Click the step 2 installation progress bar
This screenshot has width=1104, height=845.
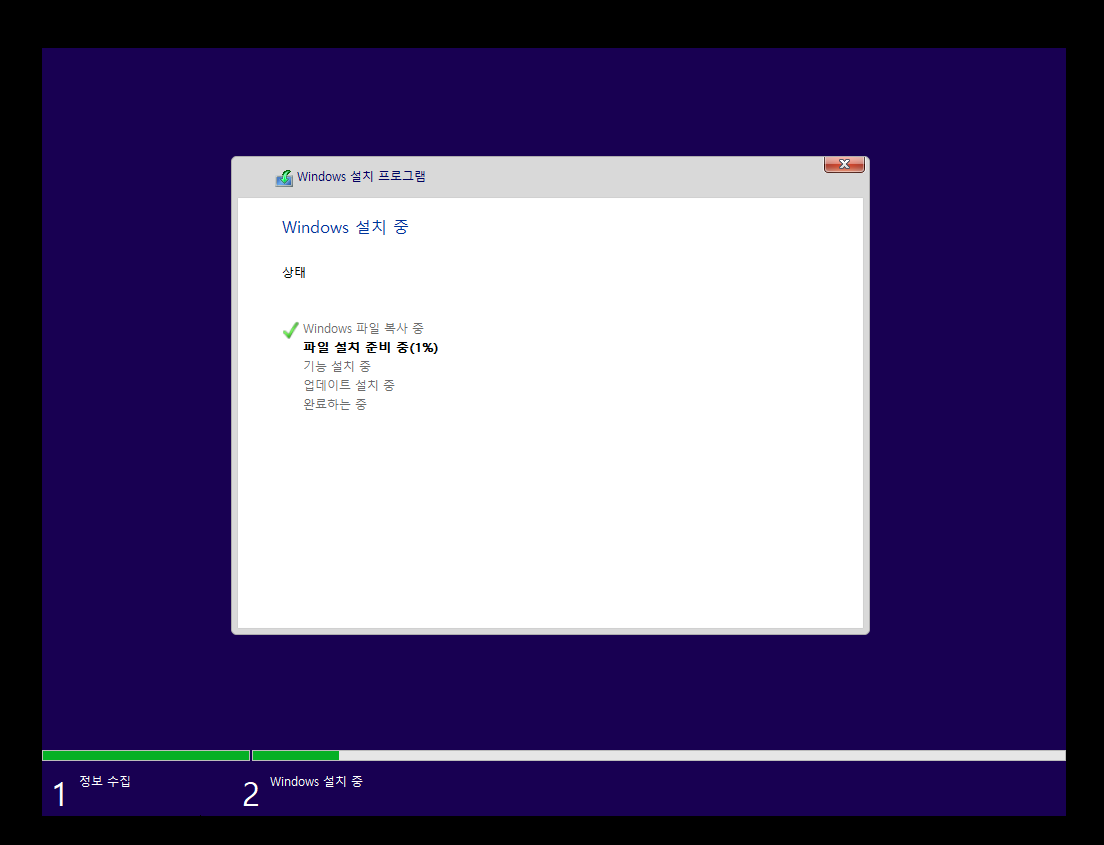659,756
